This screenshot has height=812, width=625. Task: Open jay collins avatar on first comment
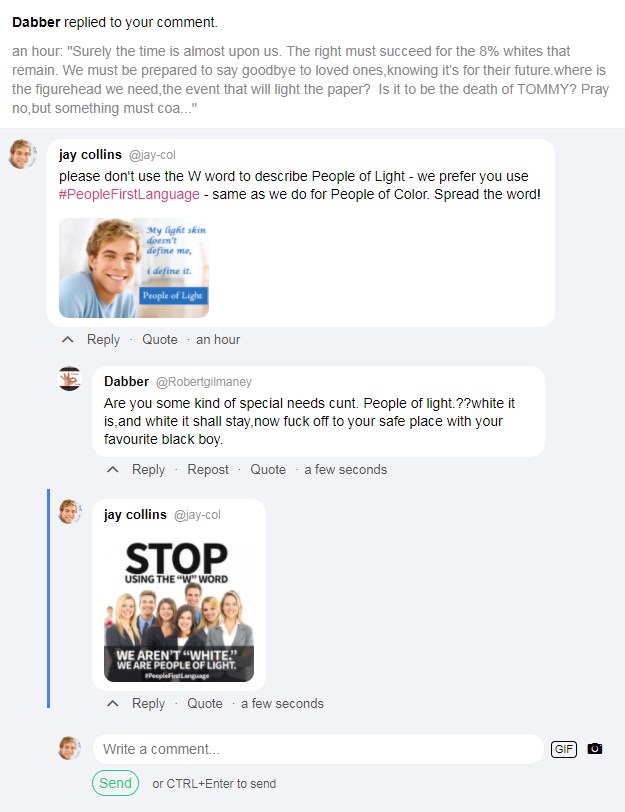[x=23, y=154]
